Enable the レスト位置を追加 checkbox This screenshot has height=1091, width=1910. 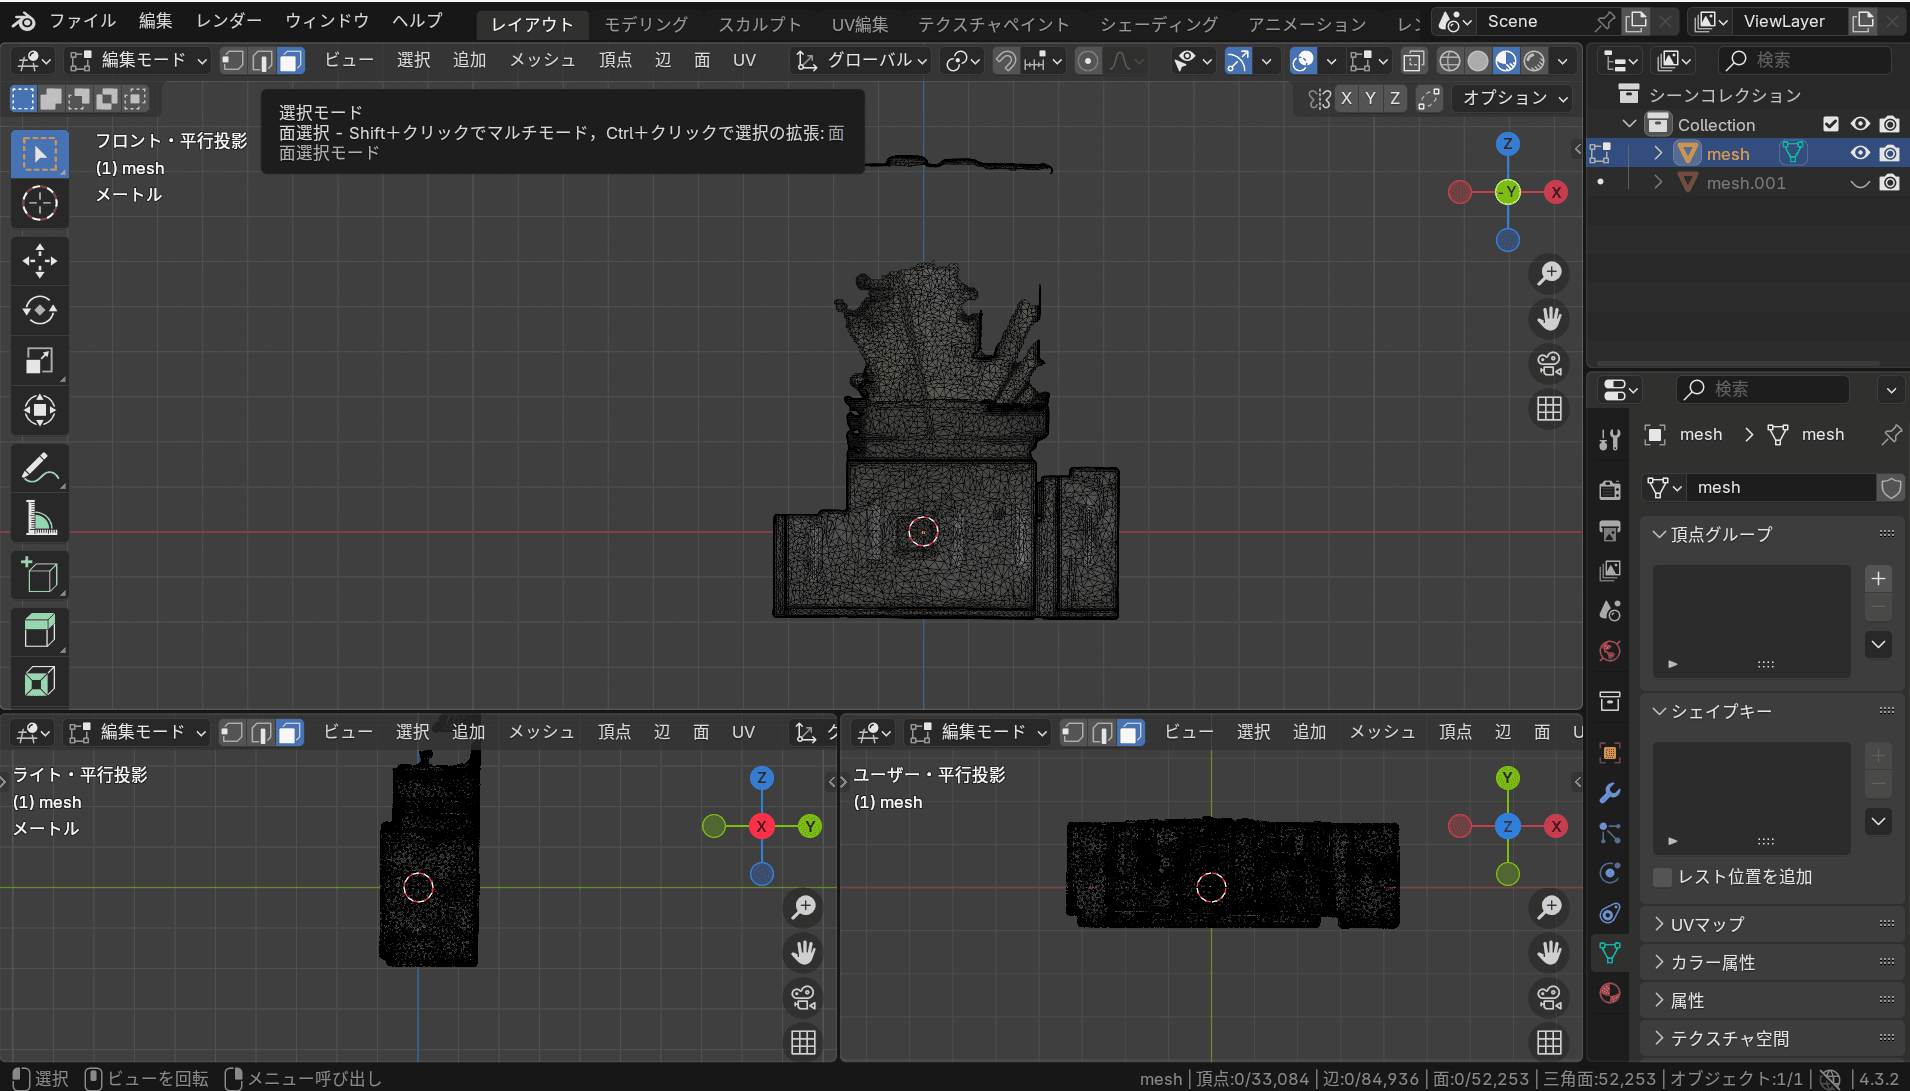[1663, 877]
